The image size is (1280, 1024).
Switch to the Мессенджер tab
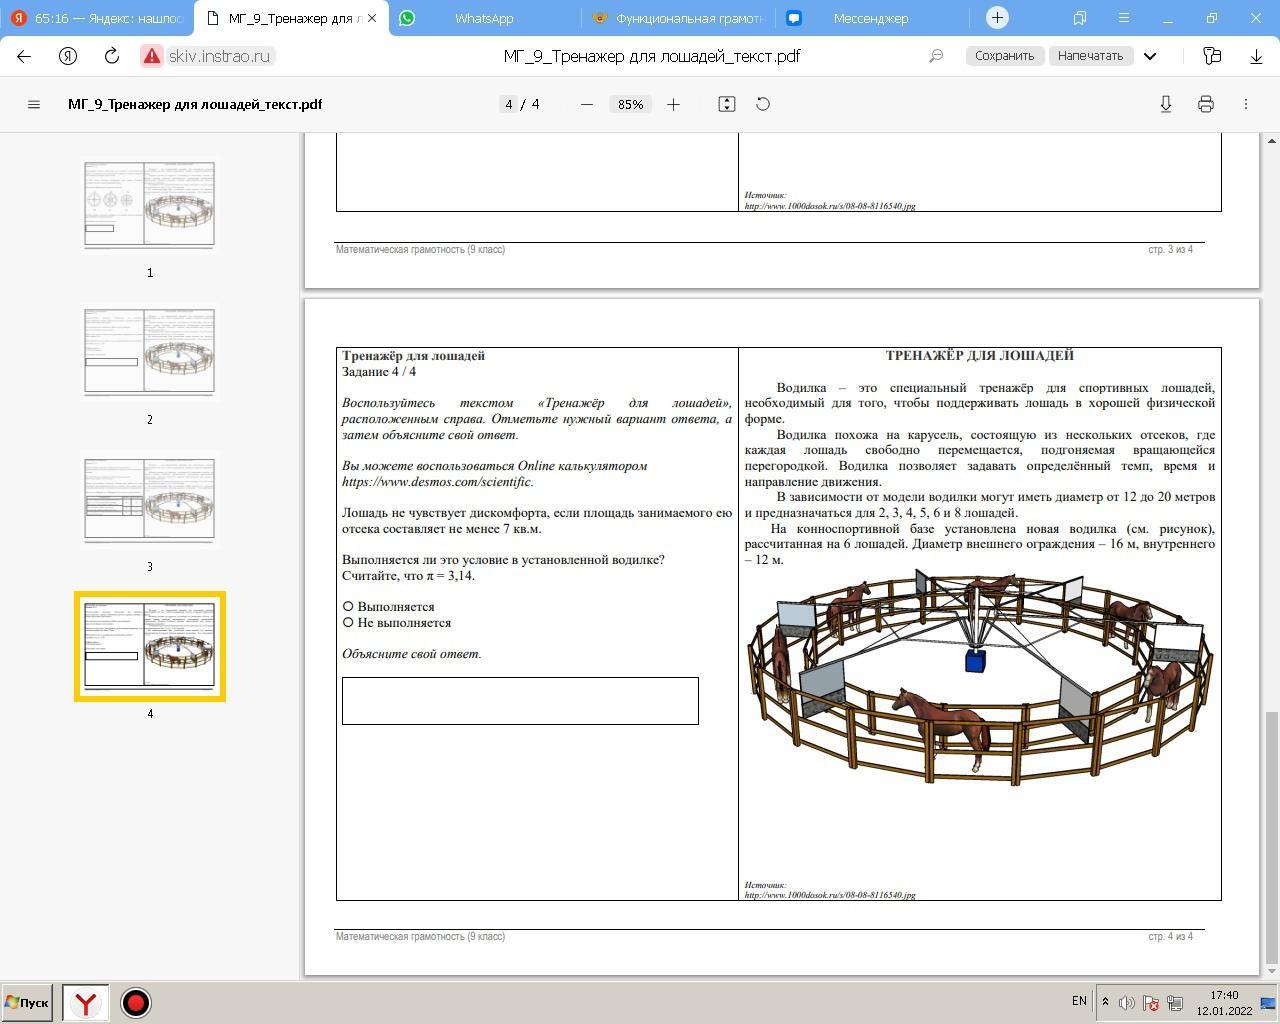[871, 18]
